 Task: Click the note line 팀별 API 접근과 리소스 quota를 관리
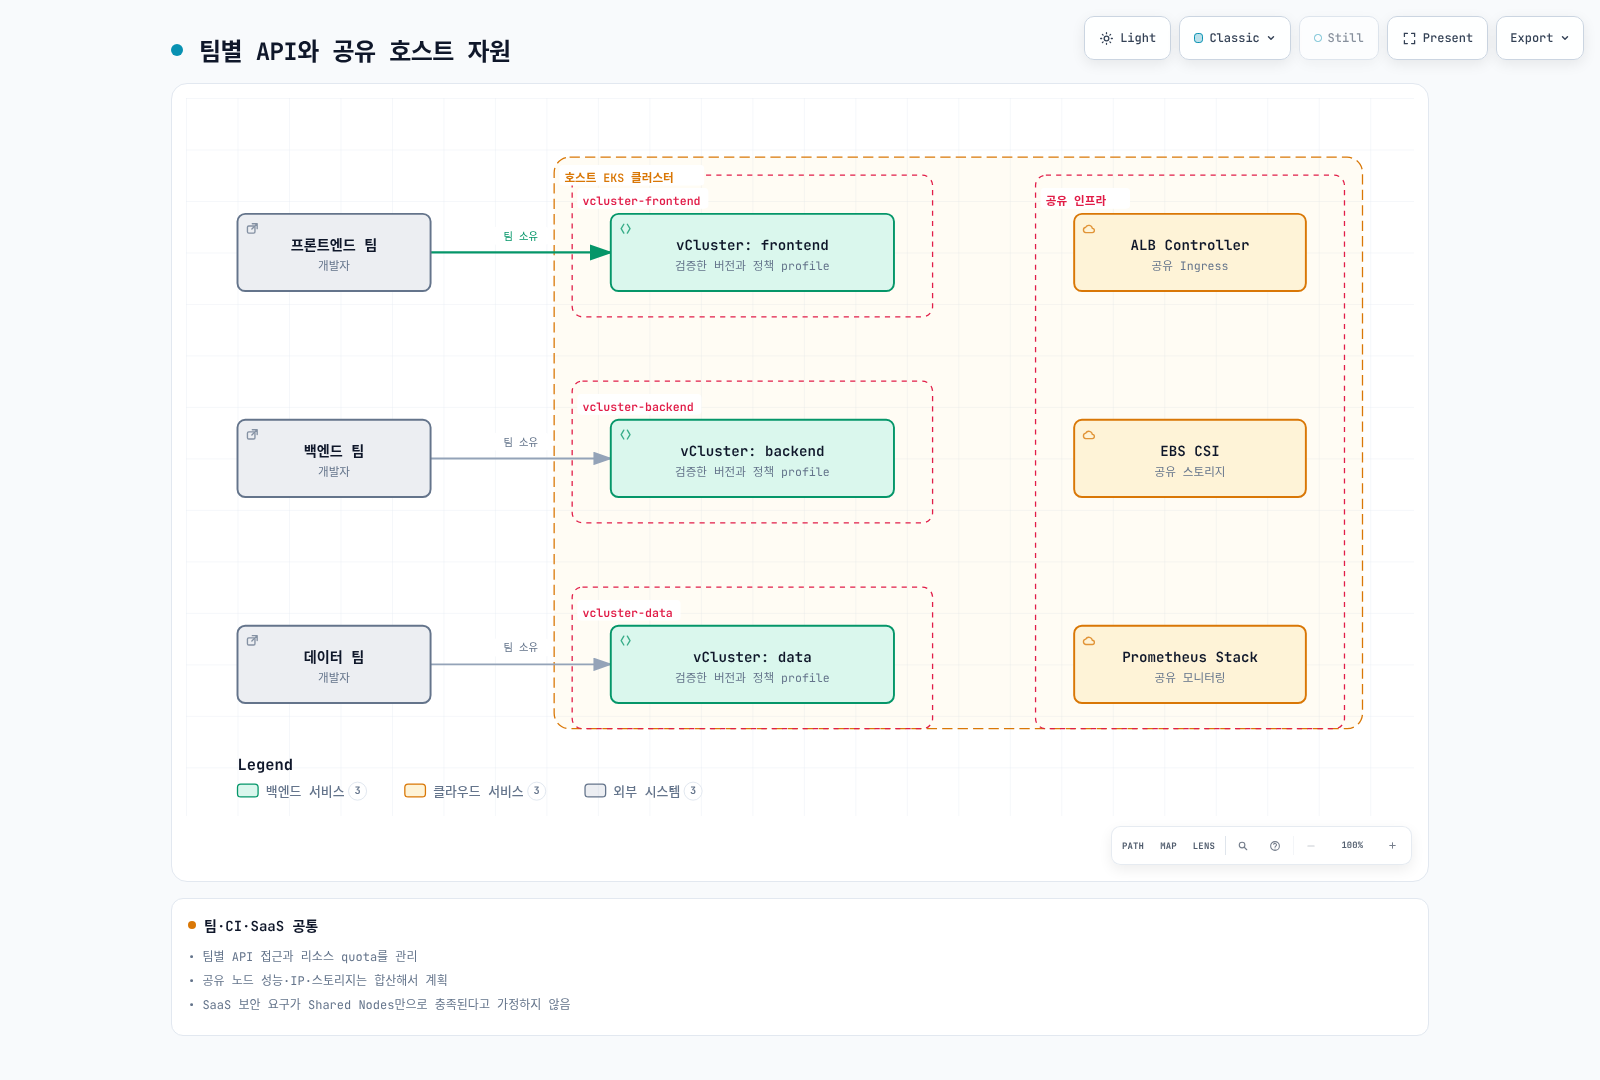pyautogui.click(x=310, y=957)
